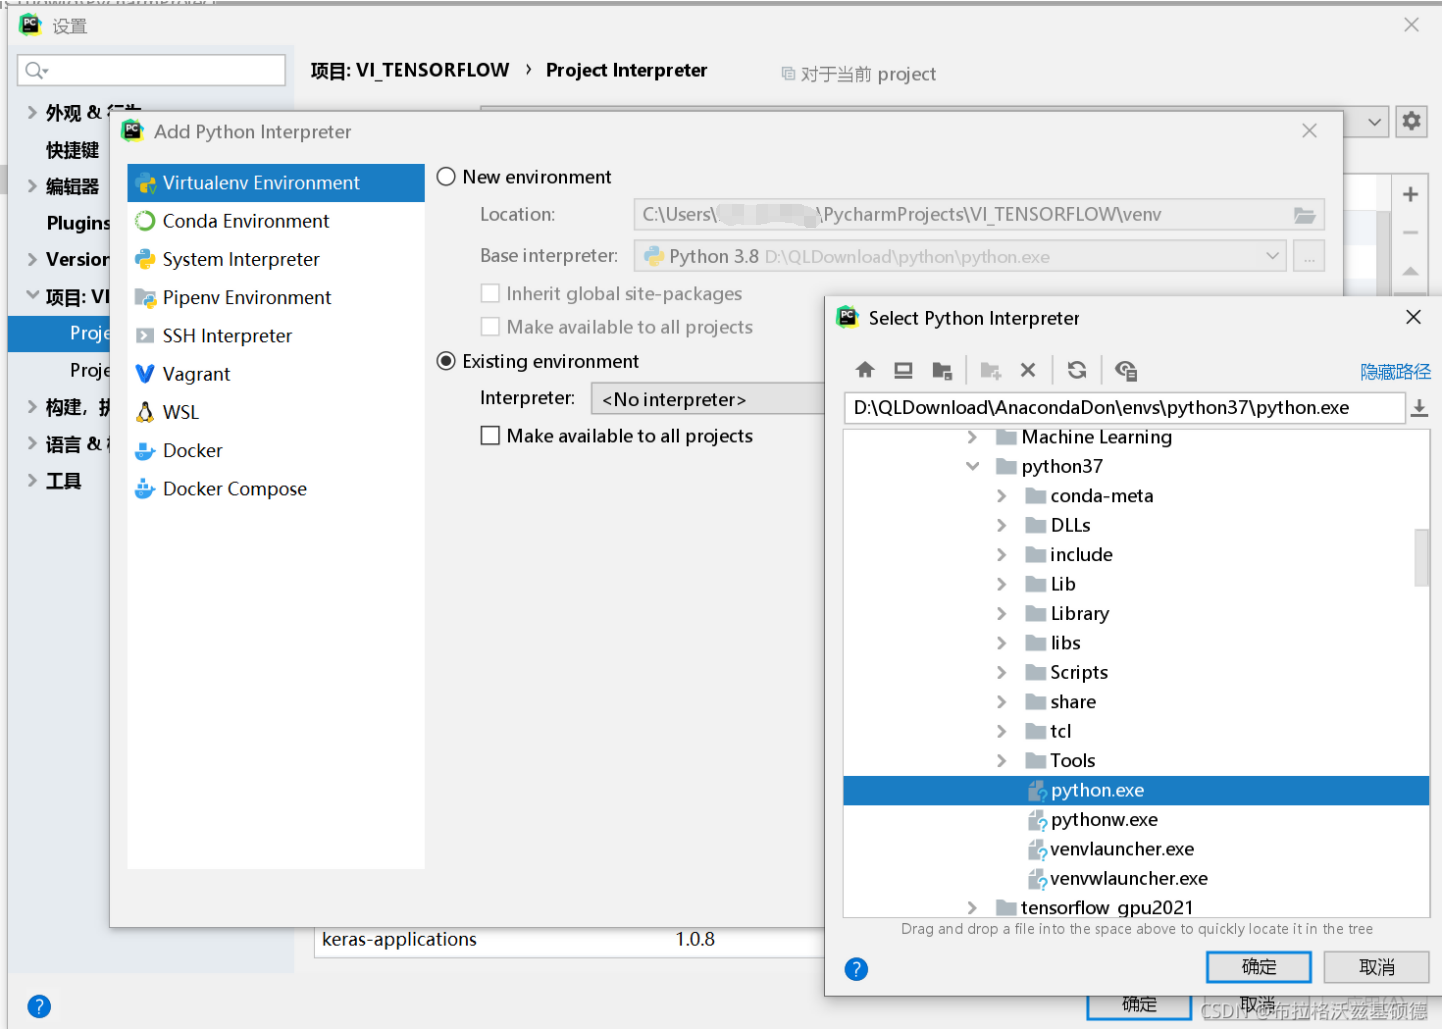Image resolution: width=1448 pixels, height=1030 pixels.
Task: Click the delete (X) icon in file chooser toolbar
Action: point(1028,370)
